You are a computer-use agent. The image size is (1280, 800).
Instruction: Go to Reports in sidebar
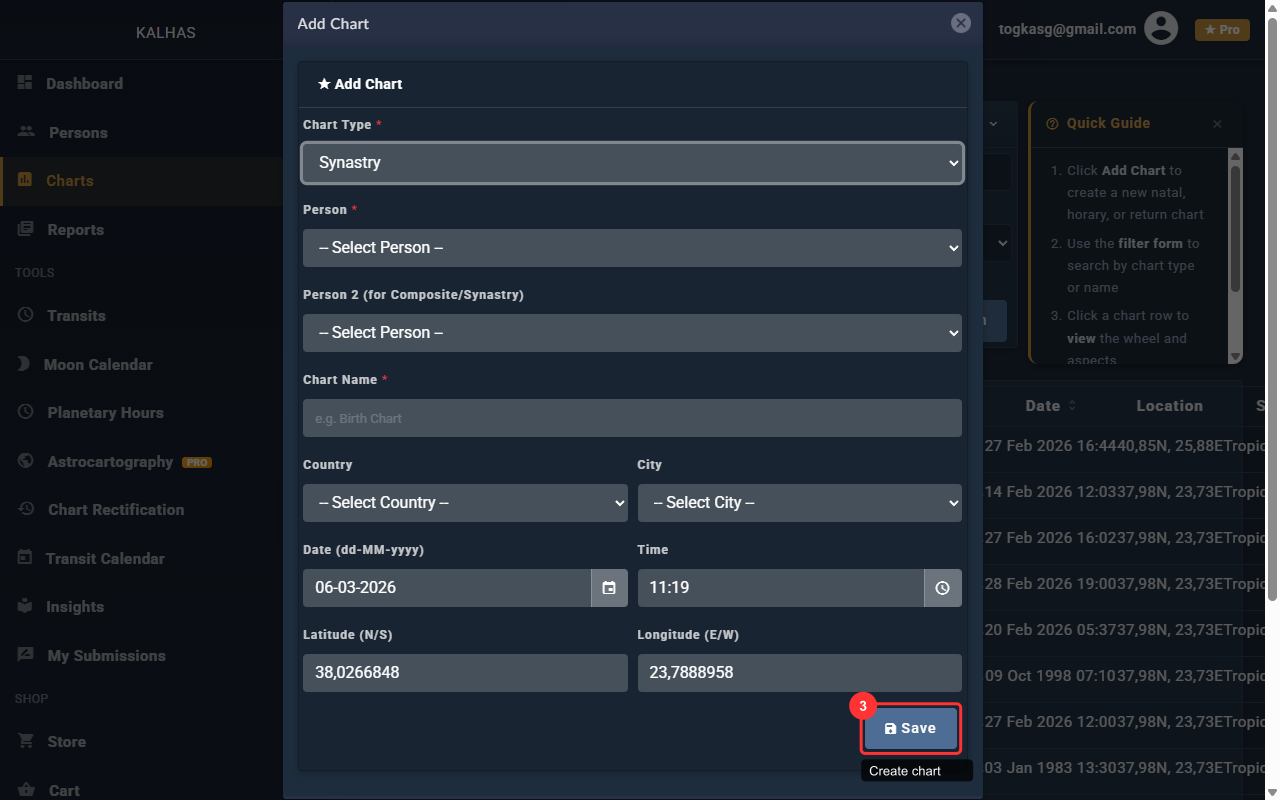75,230
